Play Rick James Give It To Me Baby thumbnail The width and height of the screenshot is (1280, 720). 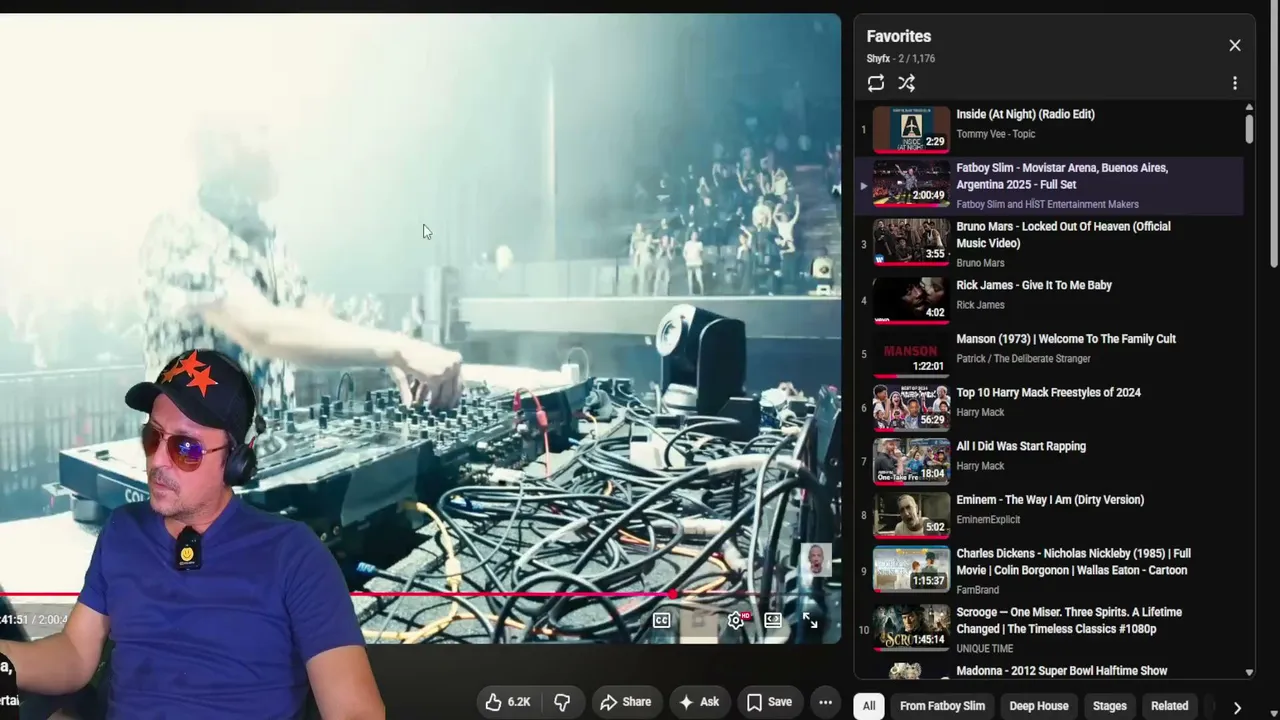(x=911, y=300)
